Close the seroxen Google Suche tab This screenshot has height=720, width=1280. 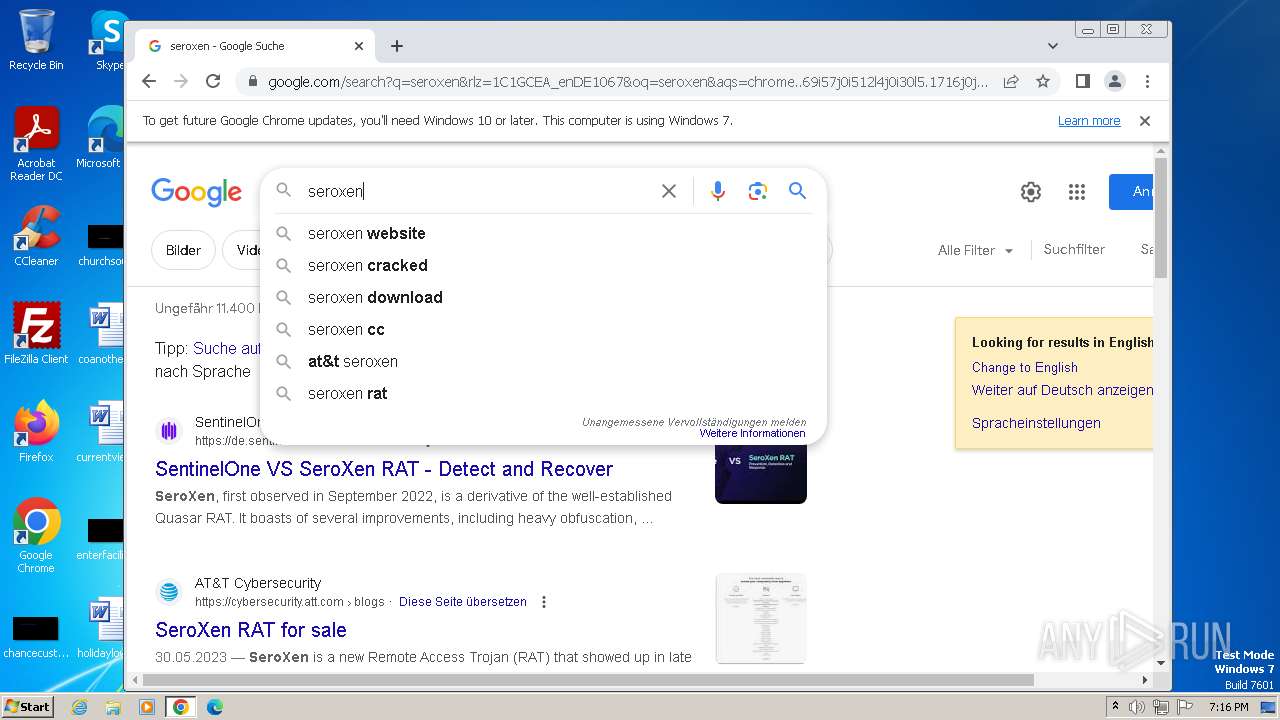pos(359,46)
